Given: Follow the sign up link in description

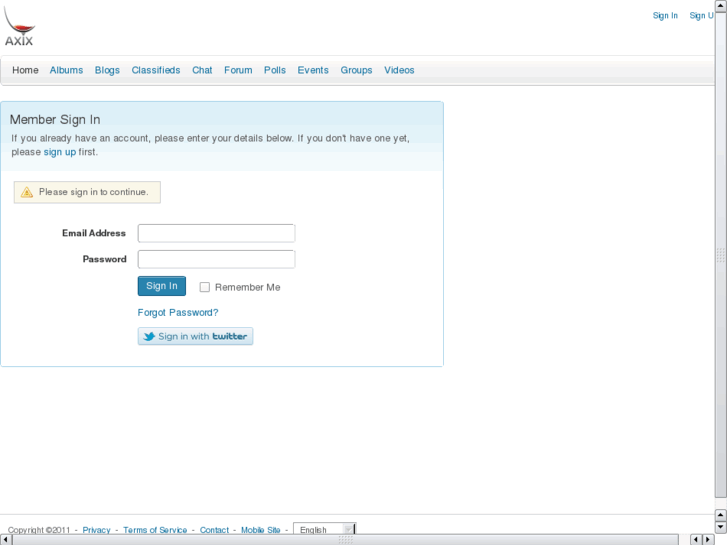Looking at the screenshot, I should pyautogui.click(x=60, y=152).
